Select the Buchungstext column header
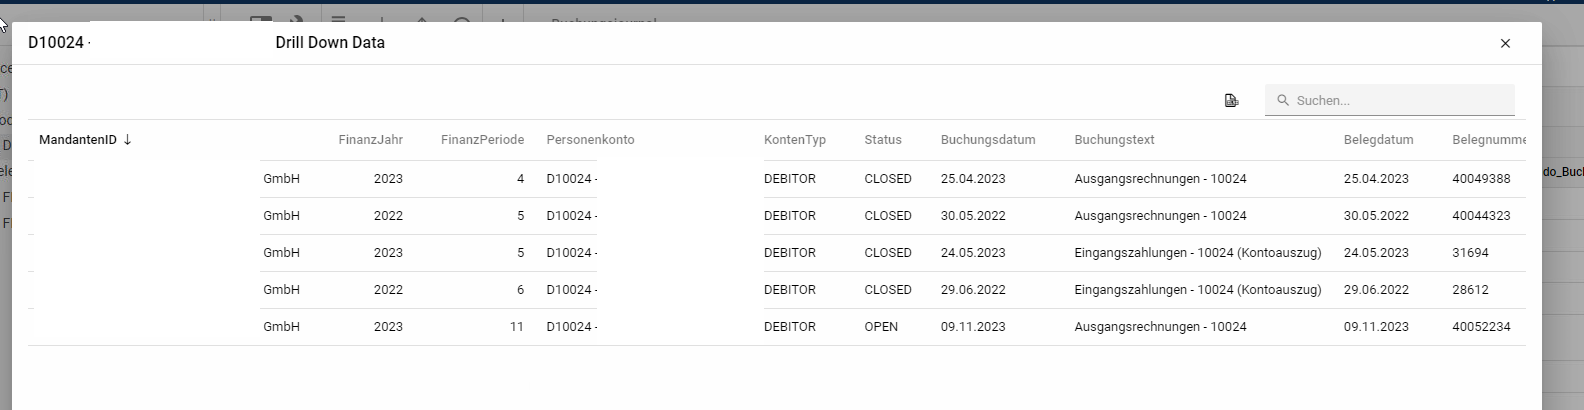Screen dimensions: 1584x410 1114,140
